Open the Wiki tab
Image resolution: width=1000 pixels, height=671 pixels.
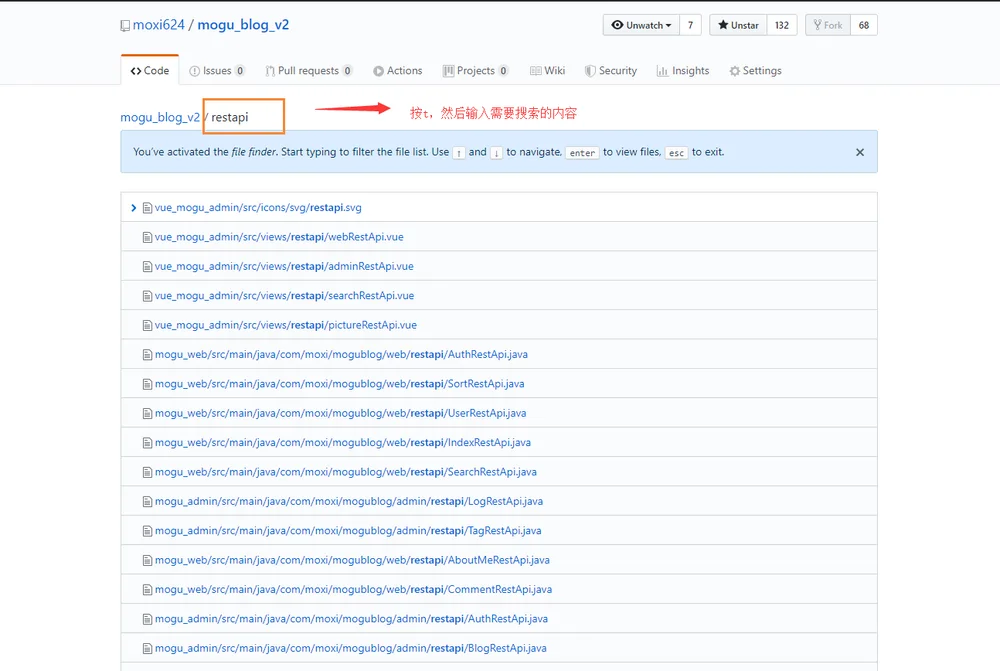pyautogui.click(x=548, y=71)
